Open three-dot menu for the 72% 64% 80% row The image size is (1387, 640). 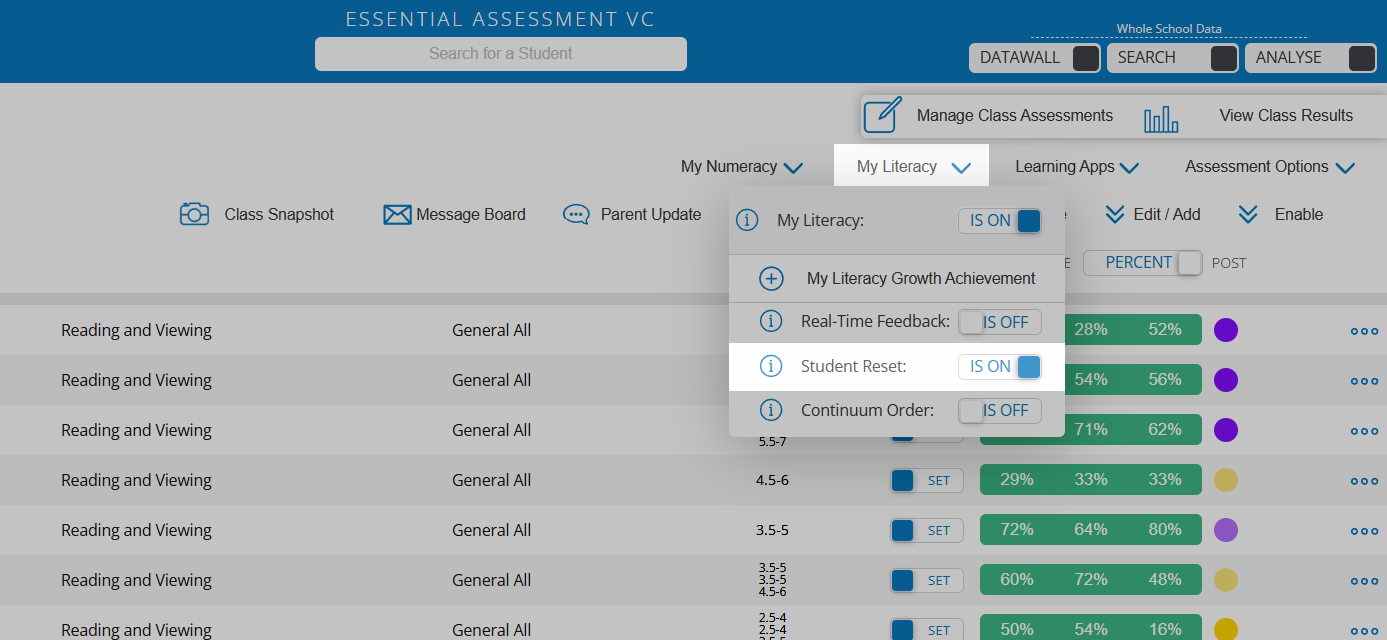coord(1364,530)
